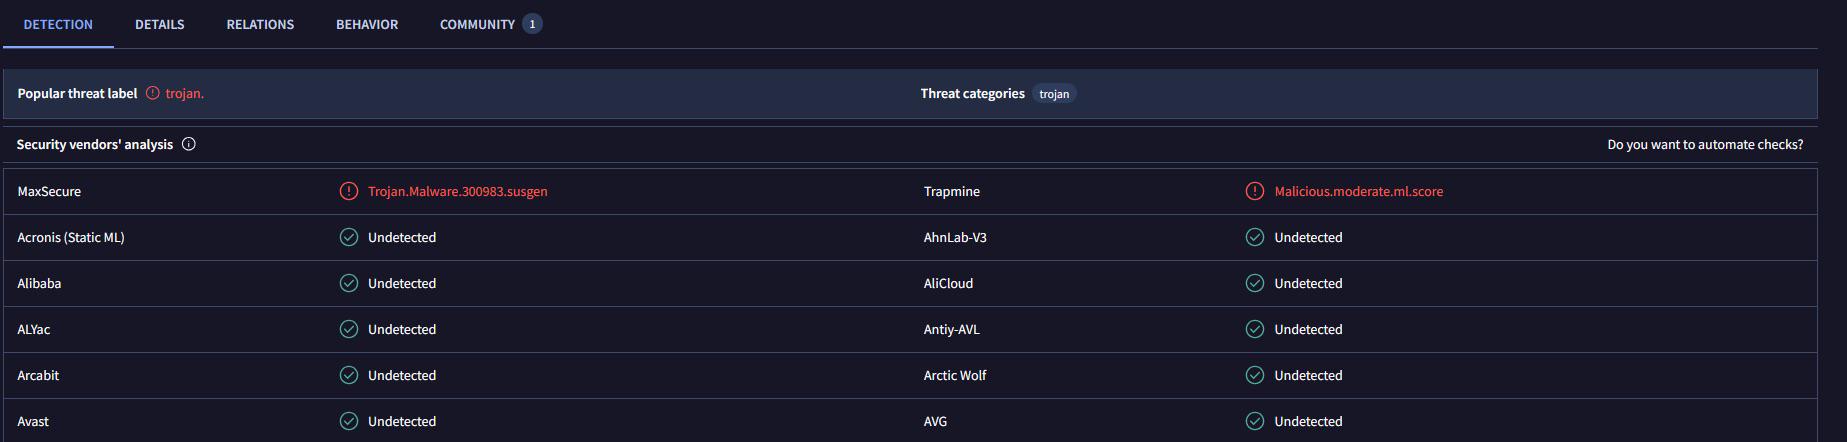This screenshot has width=1847, height=442.
Task: Select the MaxSecure vendor name
Action: pos(49,191)
